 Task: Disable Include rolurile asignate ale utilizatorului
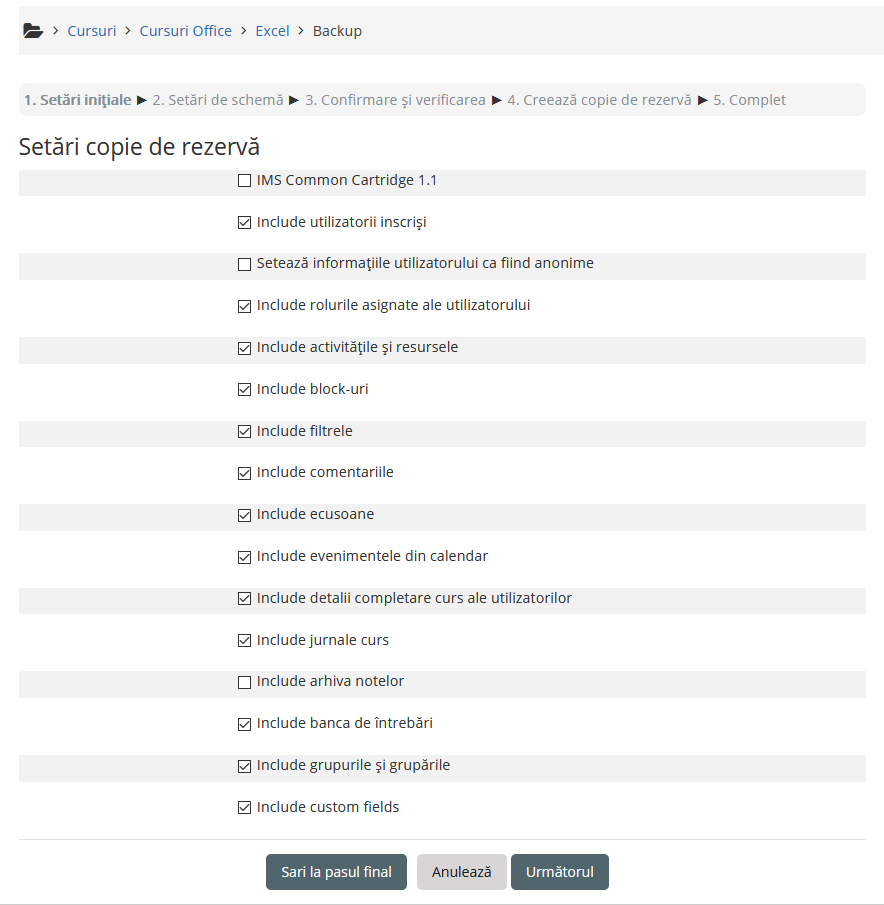point(244,306)
